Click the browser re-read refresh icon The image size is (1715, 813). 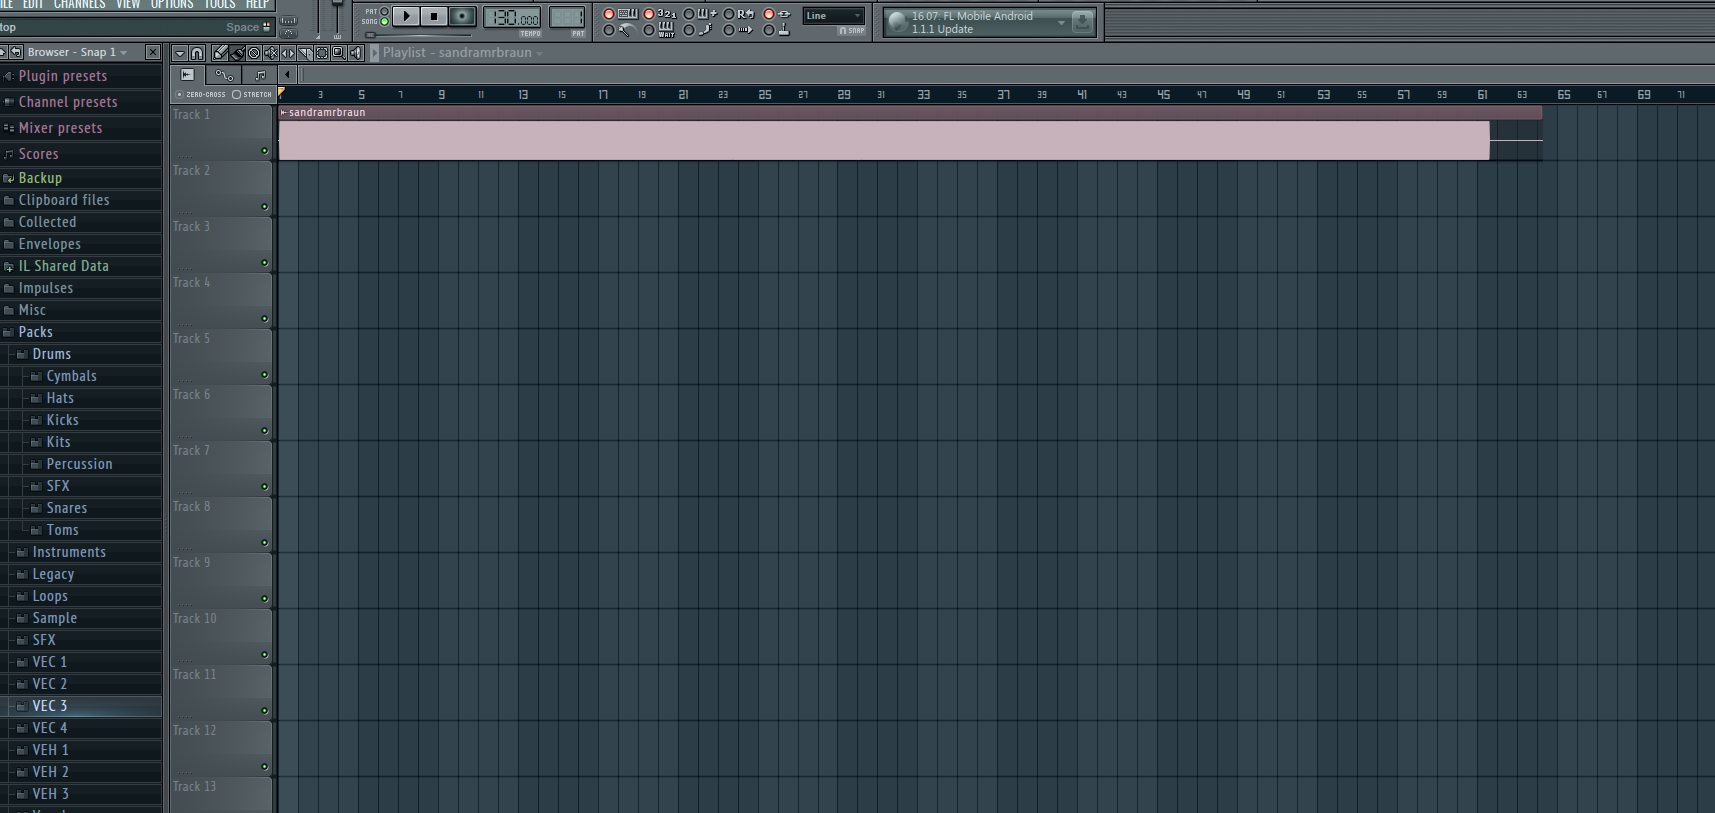pyautogui.click(x=17, y=52)
